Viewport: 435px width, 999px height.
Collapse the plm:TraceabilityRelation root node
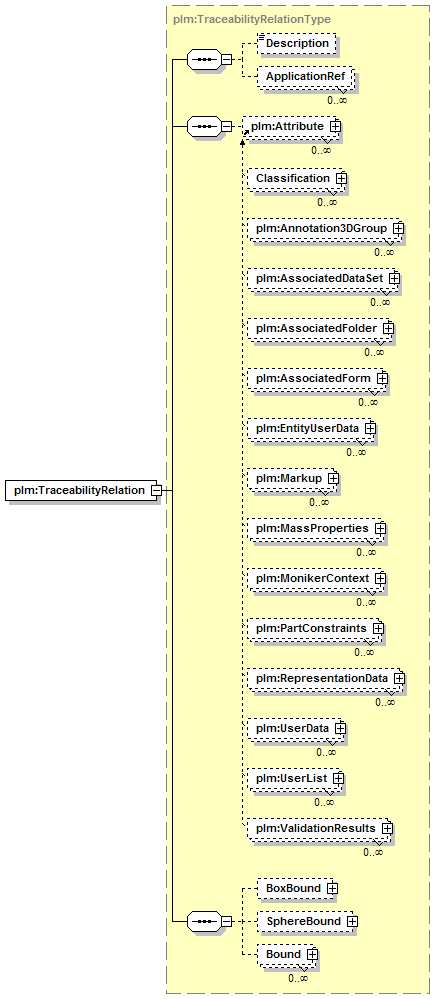(x=156, y=491)
